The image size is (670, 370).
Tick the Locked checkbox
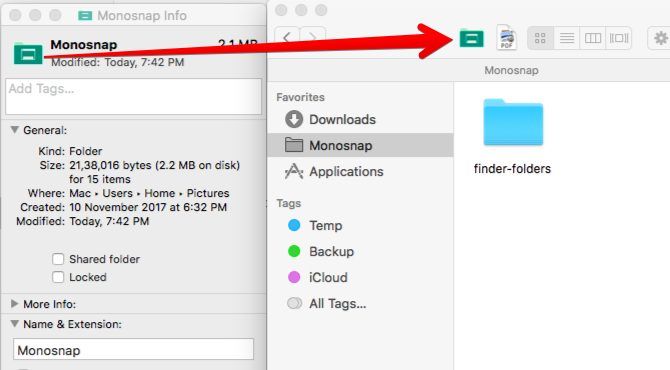[58, 277]
